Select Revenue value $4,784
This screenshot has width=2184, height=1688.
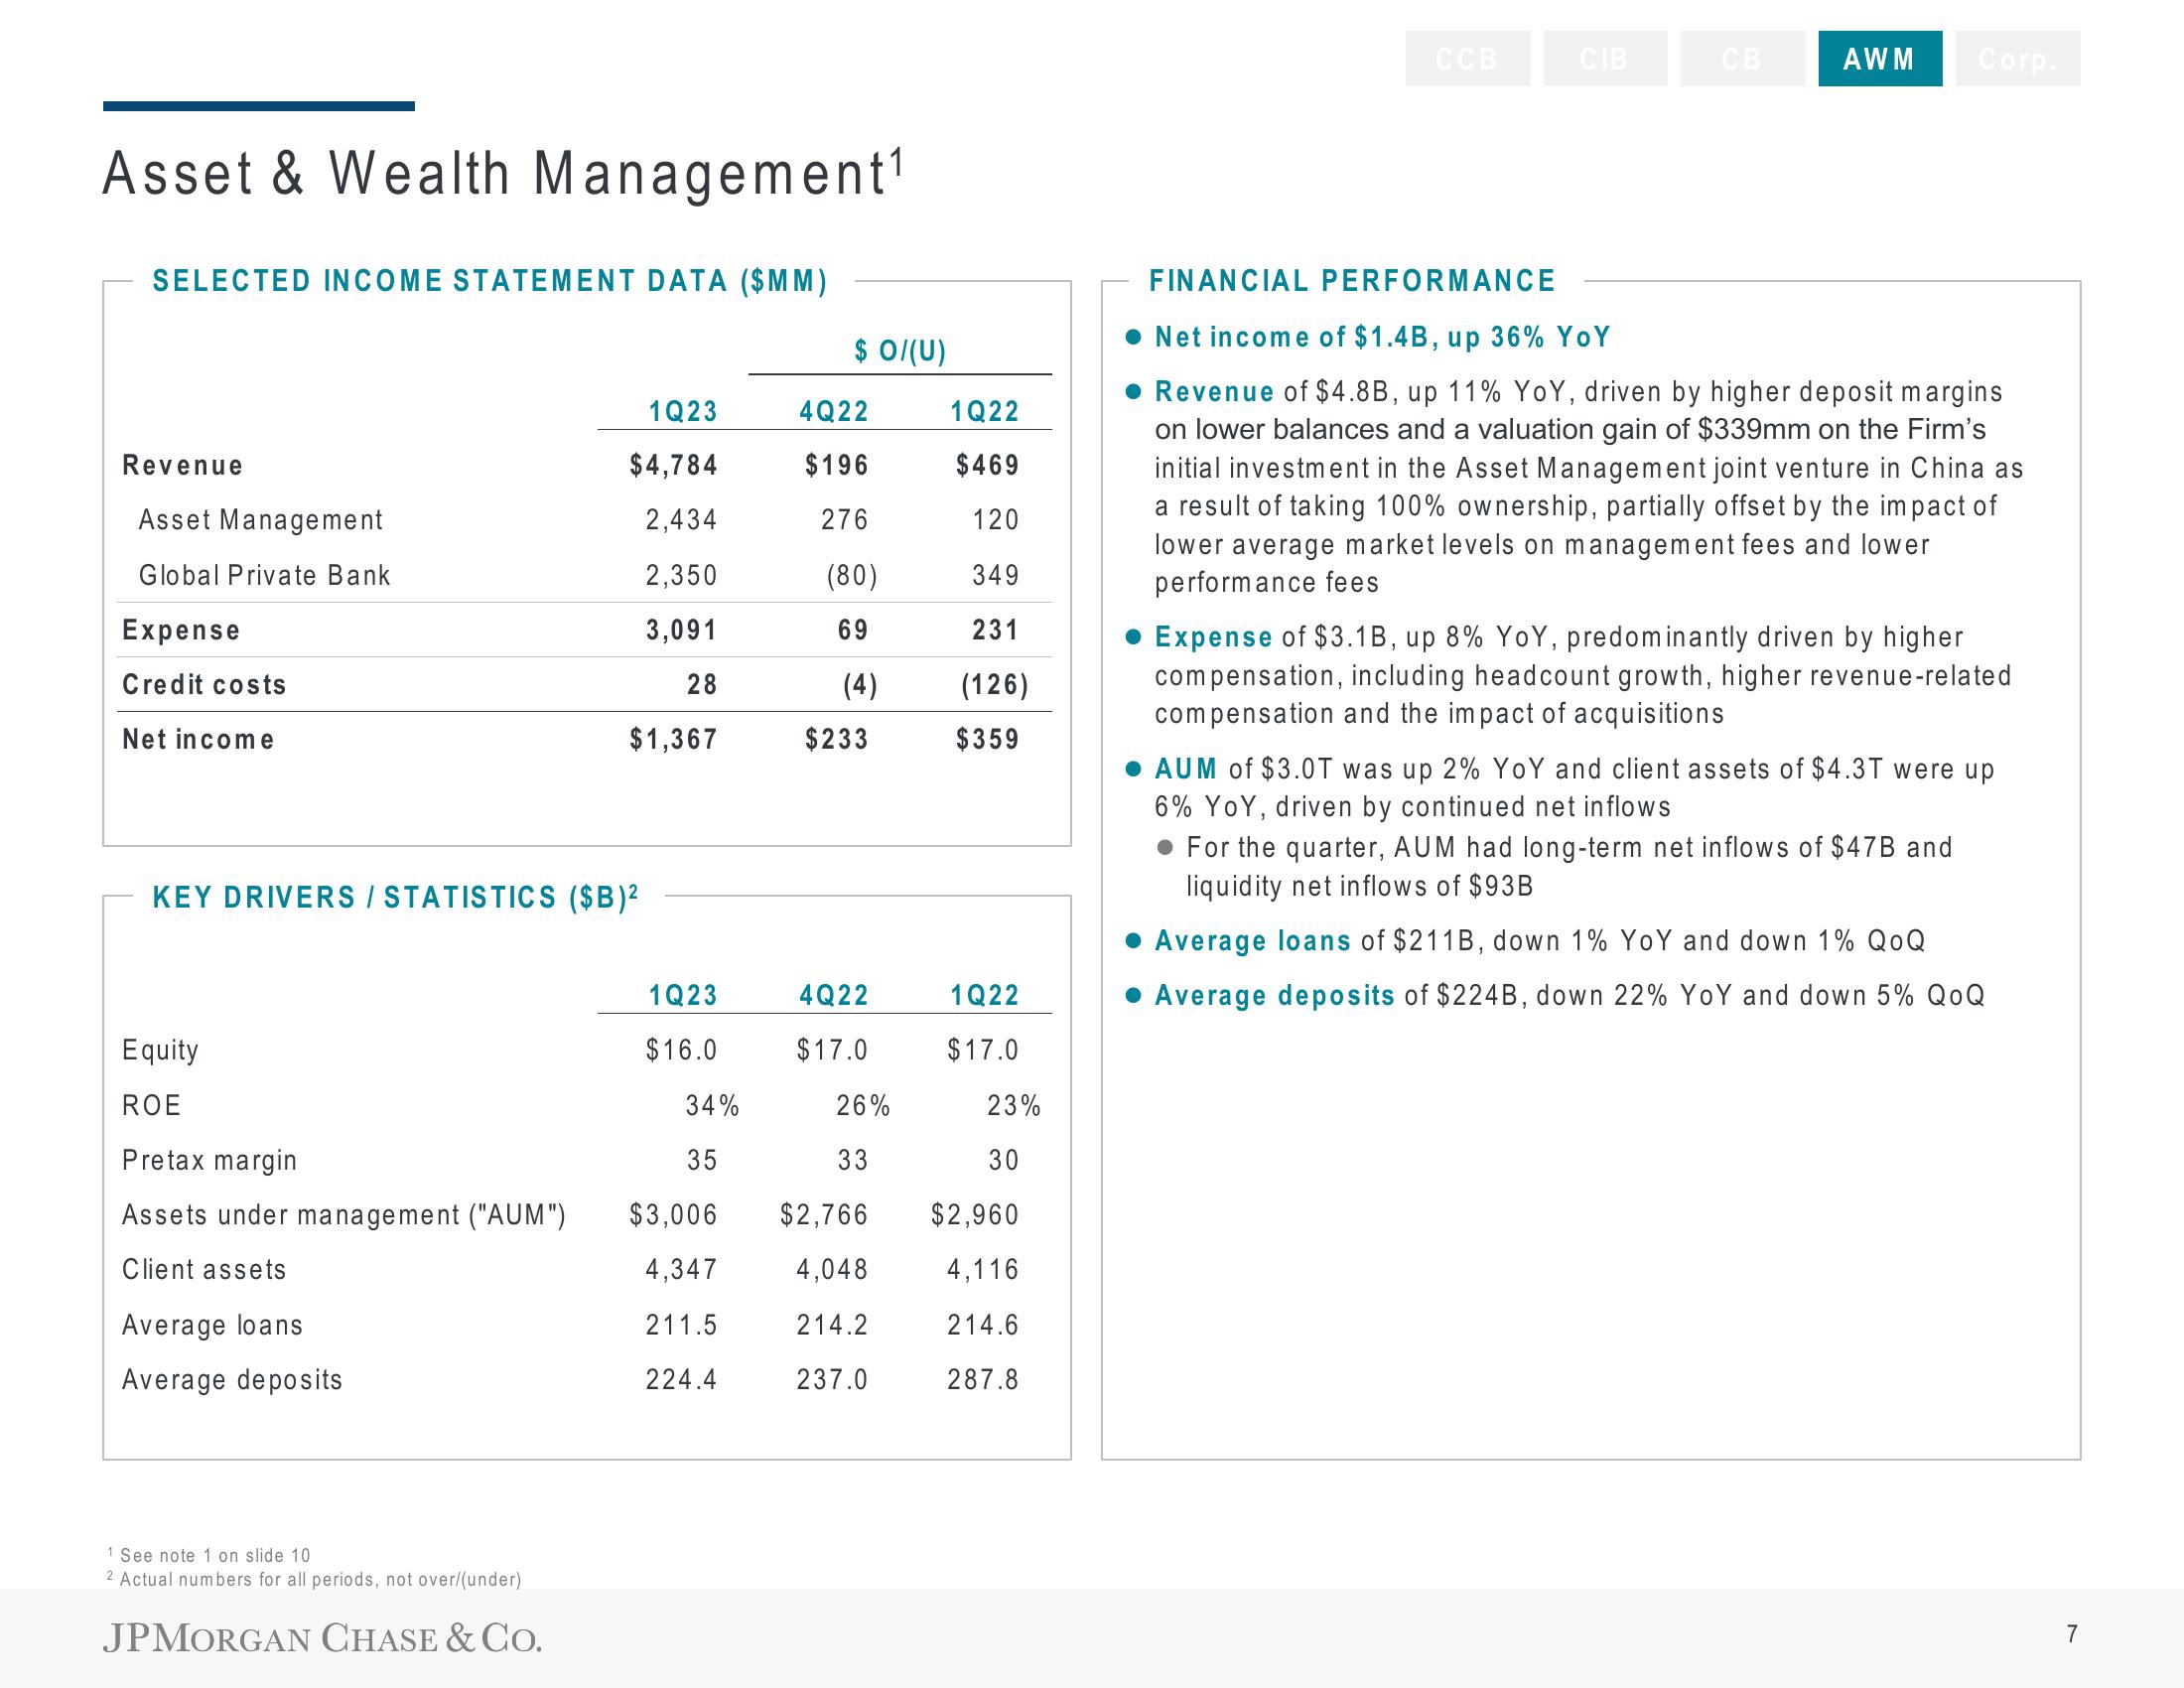click(673, 465)
